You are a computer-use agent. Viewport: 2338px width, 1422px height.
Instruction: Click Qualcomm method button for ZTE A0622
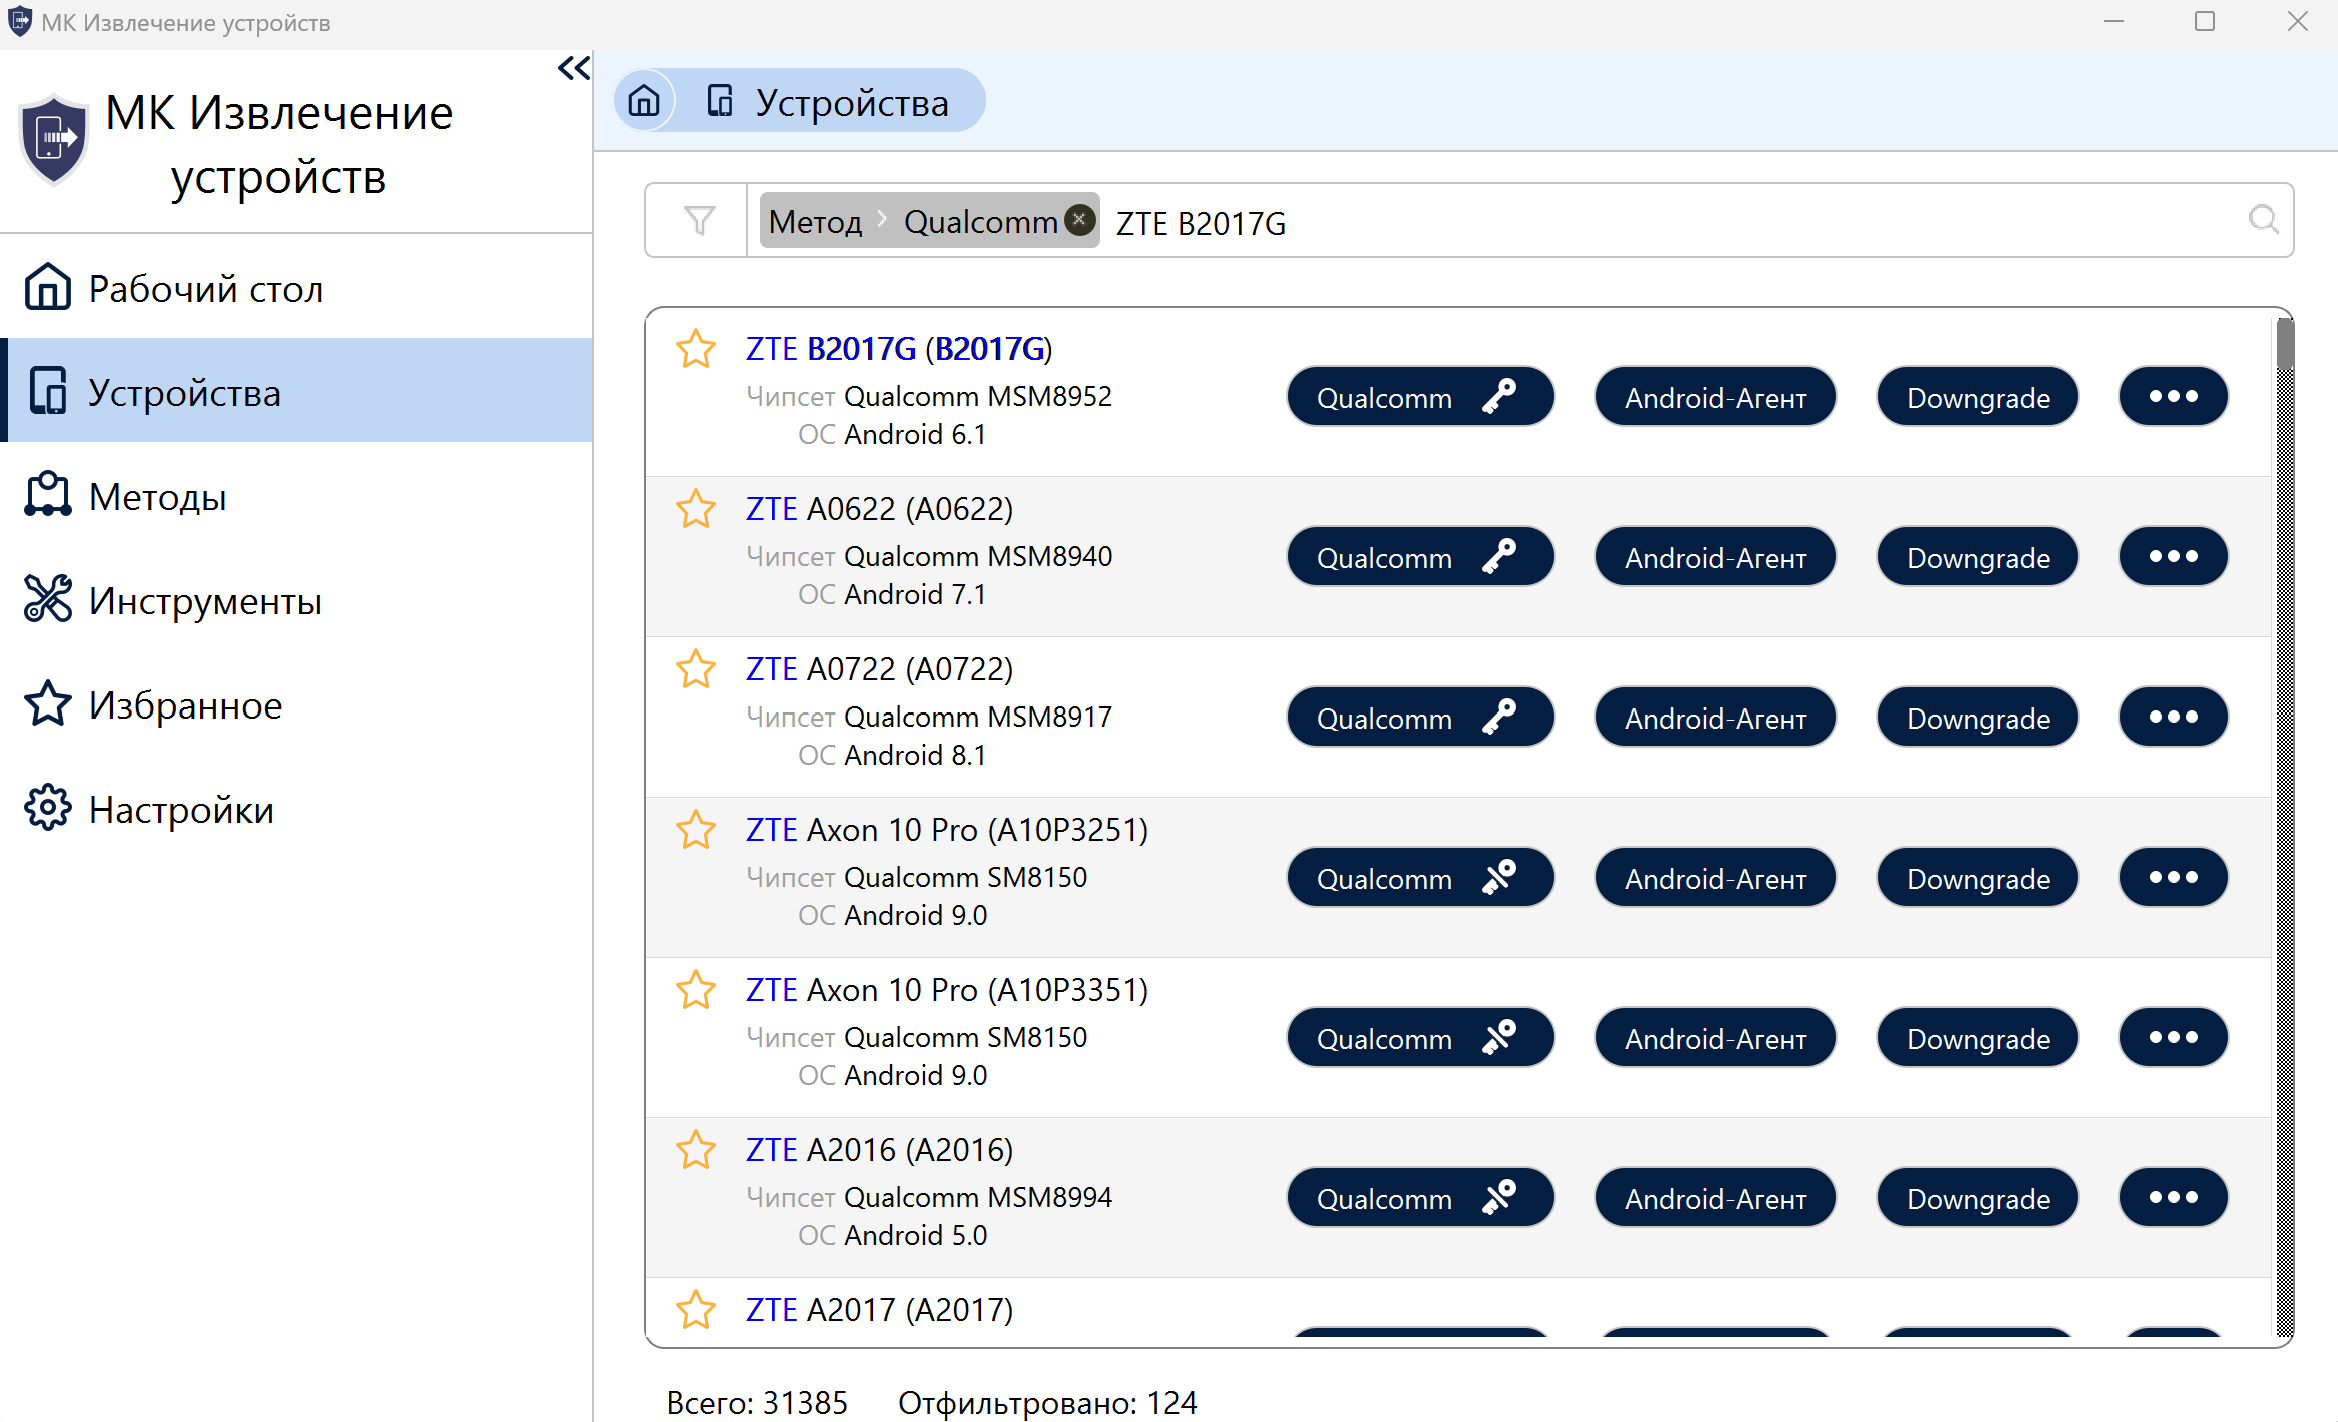(1420, 557)
